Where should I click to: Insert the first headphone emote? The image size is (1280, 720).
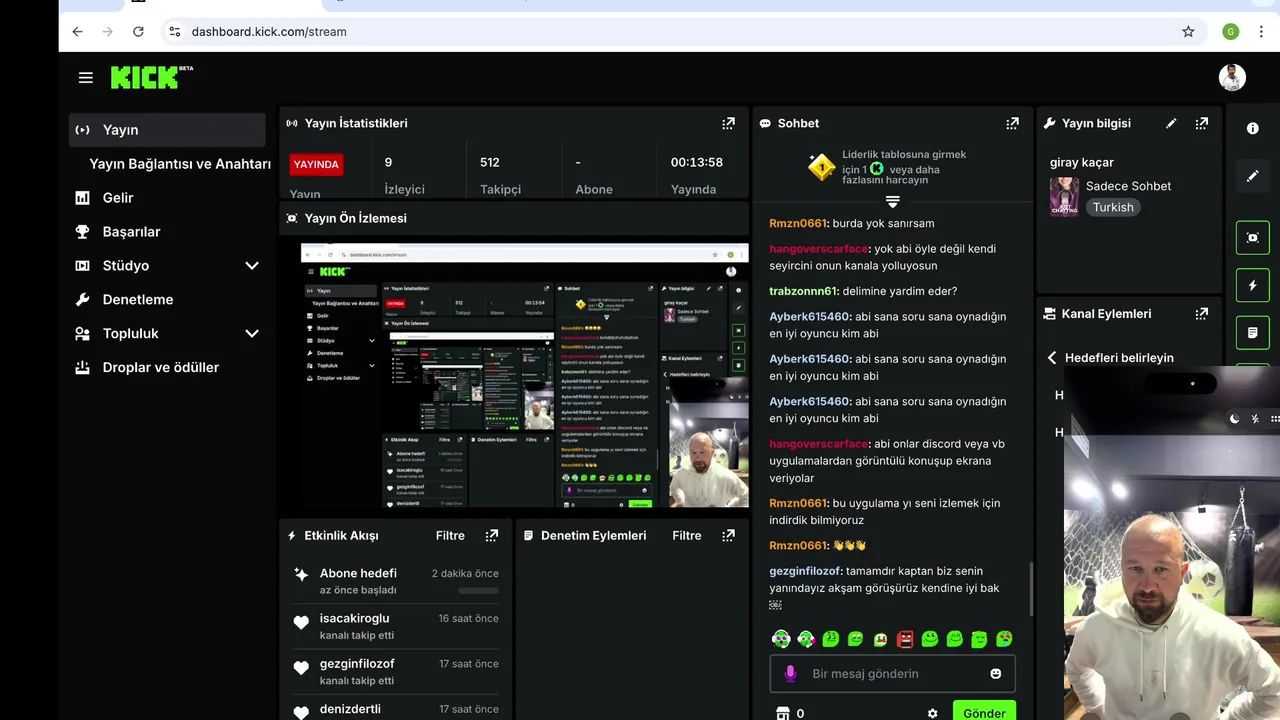point(781,639)
